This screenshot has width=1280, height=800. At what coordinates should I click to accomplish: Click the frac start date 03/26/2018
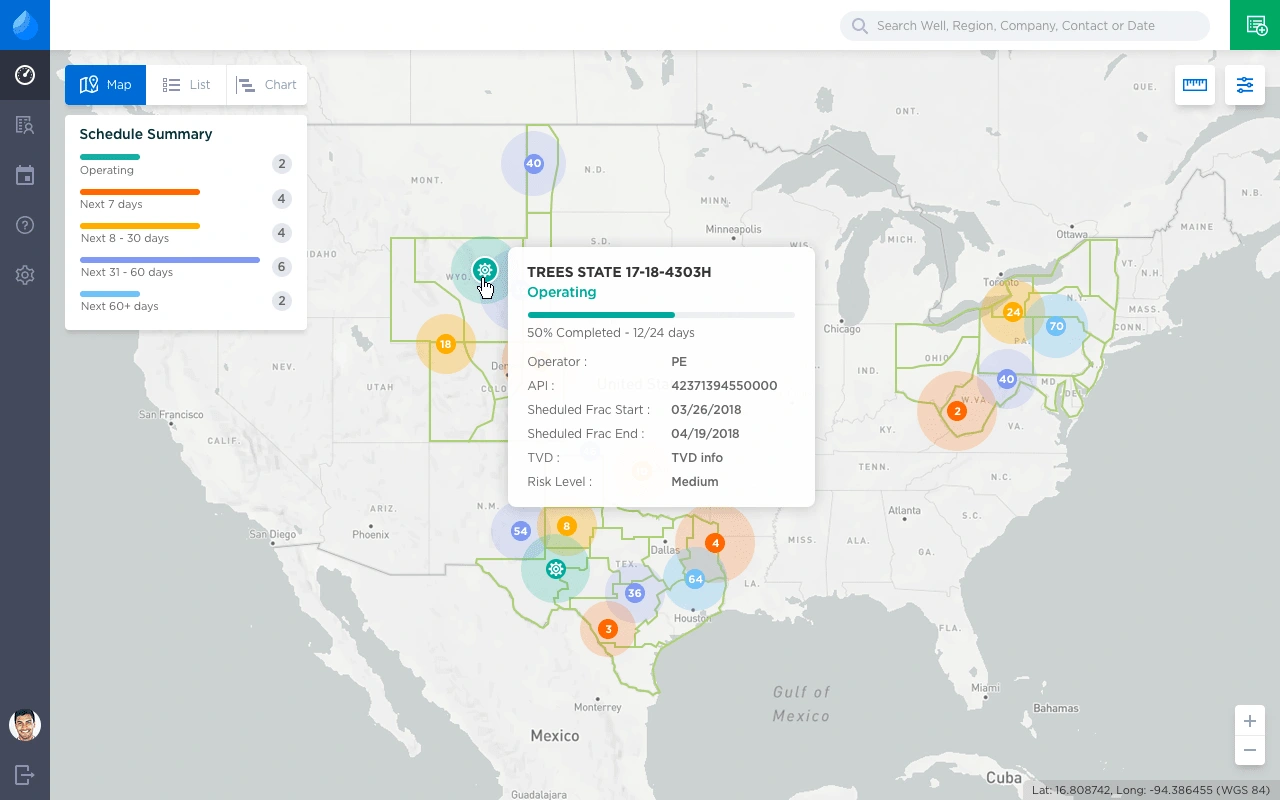(706, 410)
